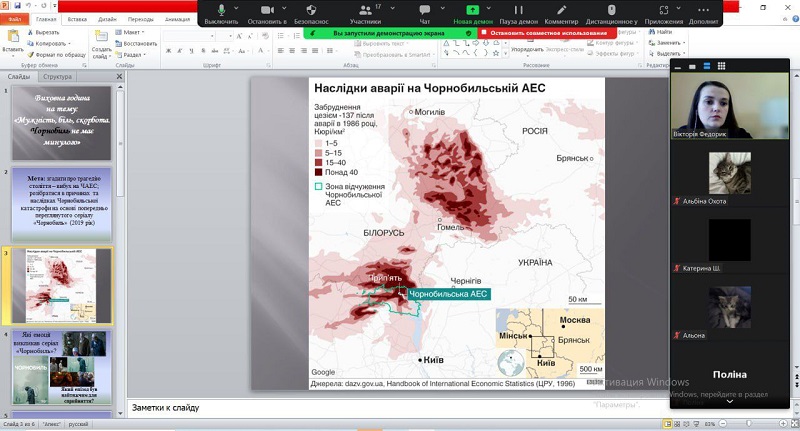Mute microphone in the Zoom toolbar

[221, 10]
